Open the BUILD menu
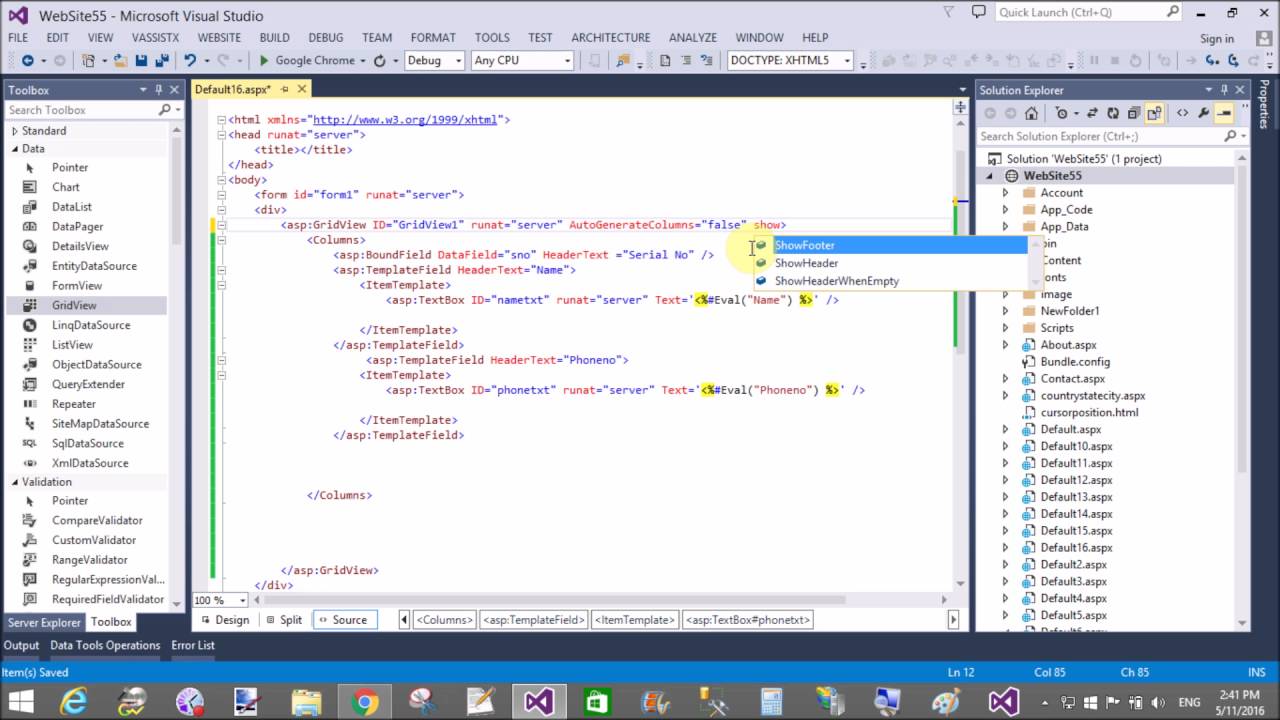 click(274, 37)
